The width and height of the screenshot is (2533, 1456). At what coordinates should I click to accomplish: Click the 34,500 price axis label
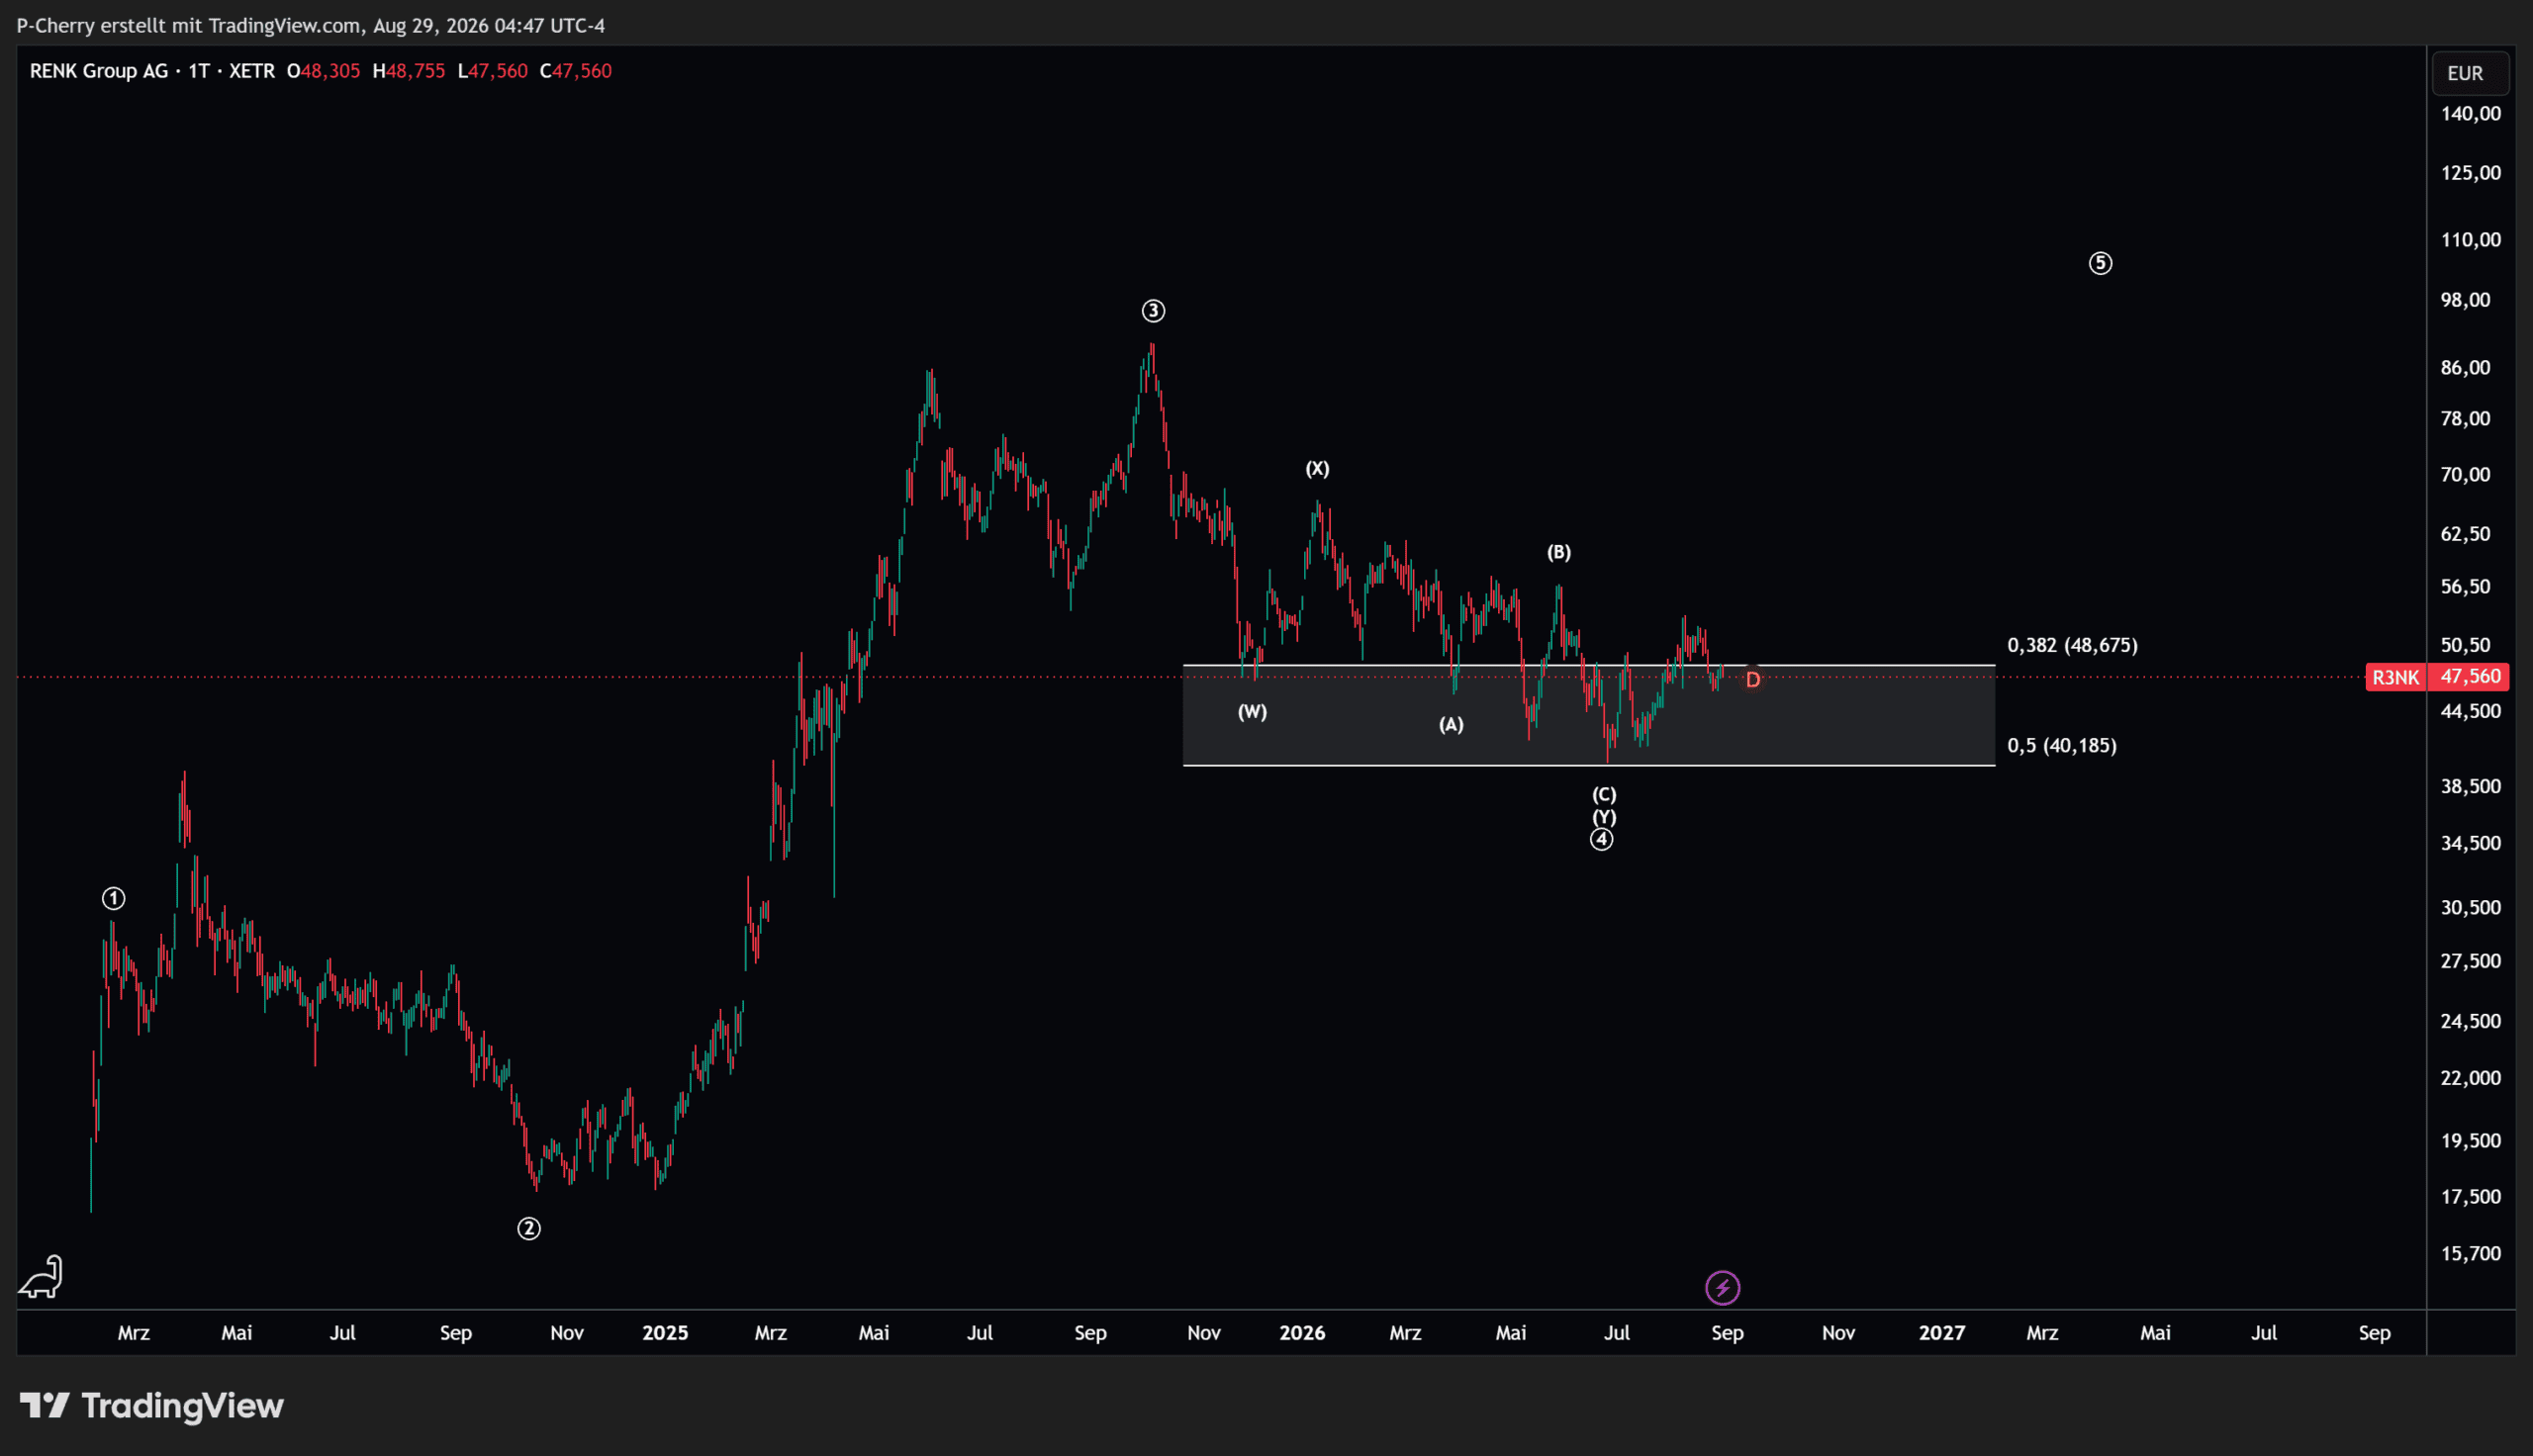click(2471, 844)
